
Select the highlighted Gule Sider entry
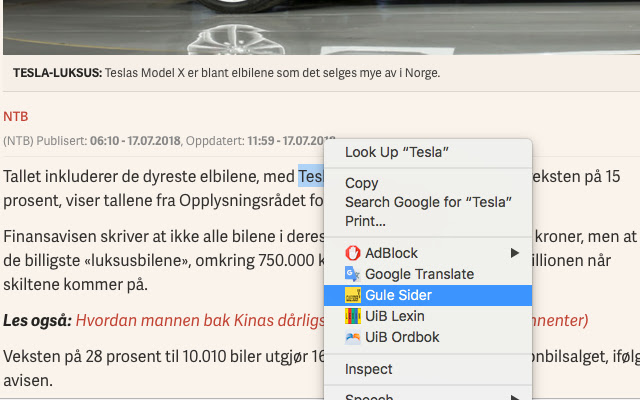tap(428, 295)
